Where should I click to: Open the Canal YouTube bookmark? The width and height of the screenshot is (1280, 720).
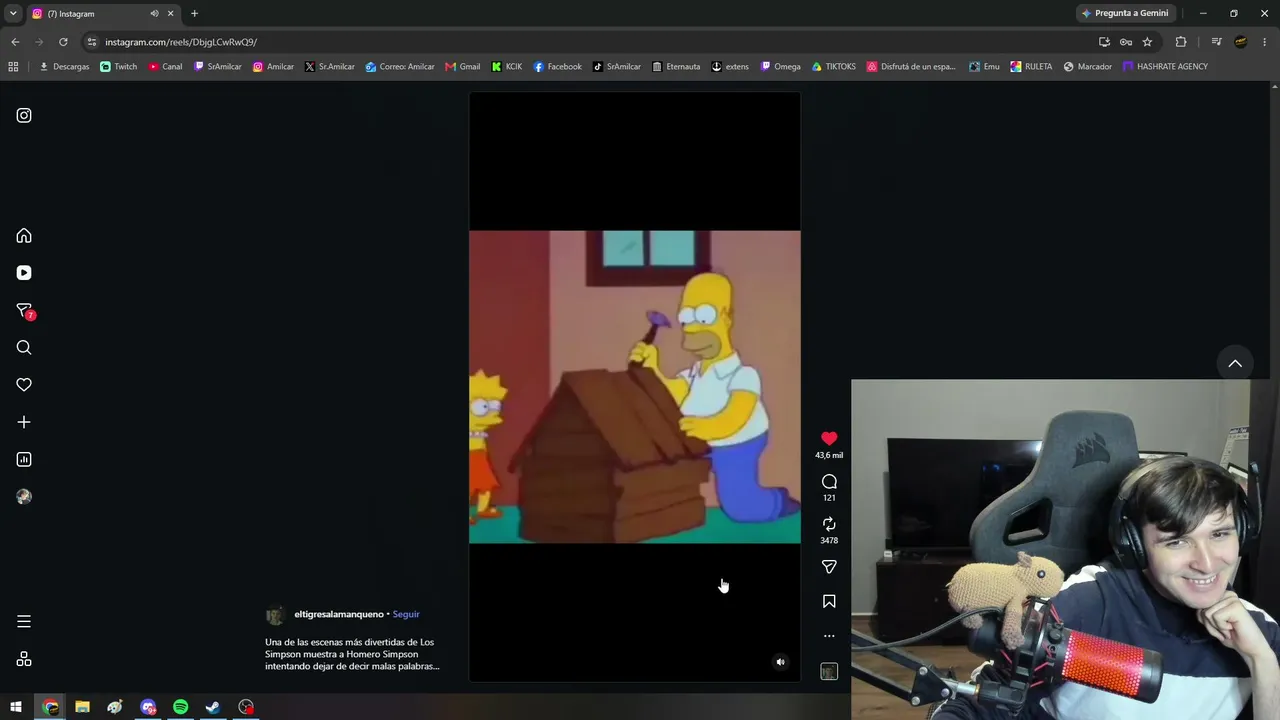coord(166,67)
